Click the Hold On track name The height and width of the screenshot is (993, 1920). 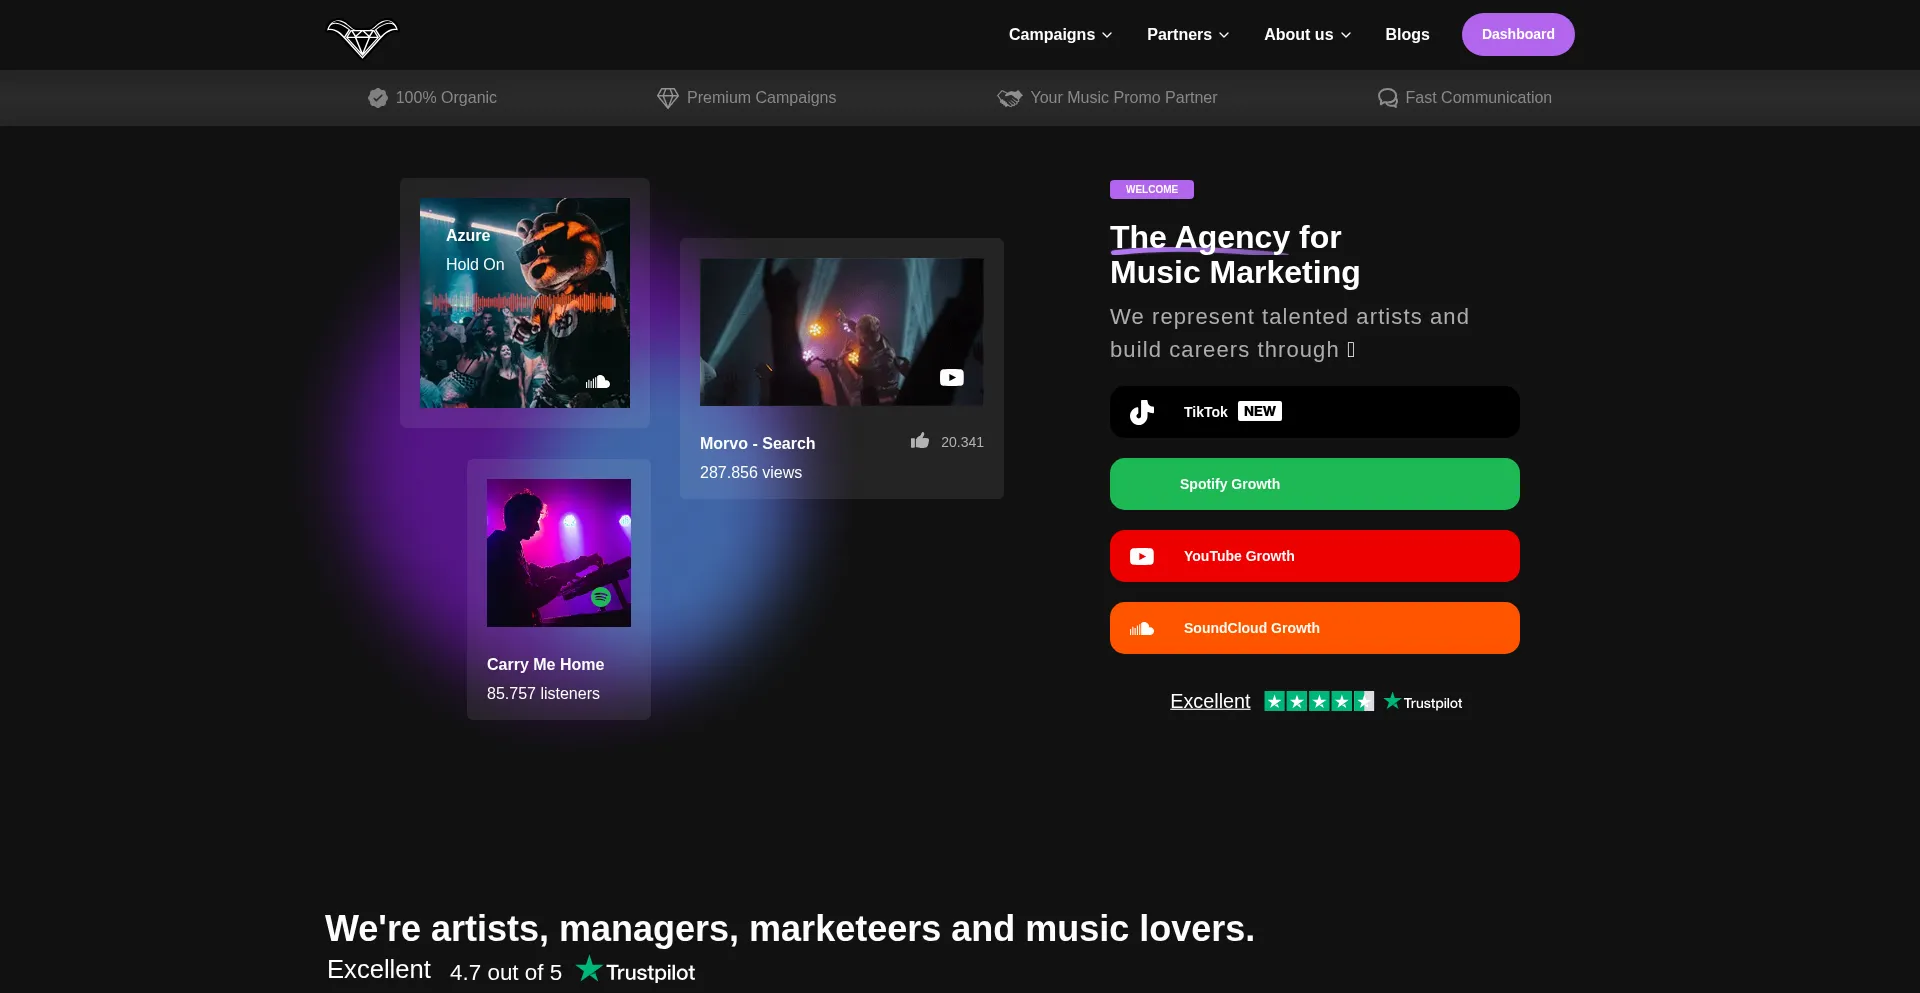point(475,264)
